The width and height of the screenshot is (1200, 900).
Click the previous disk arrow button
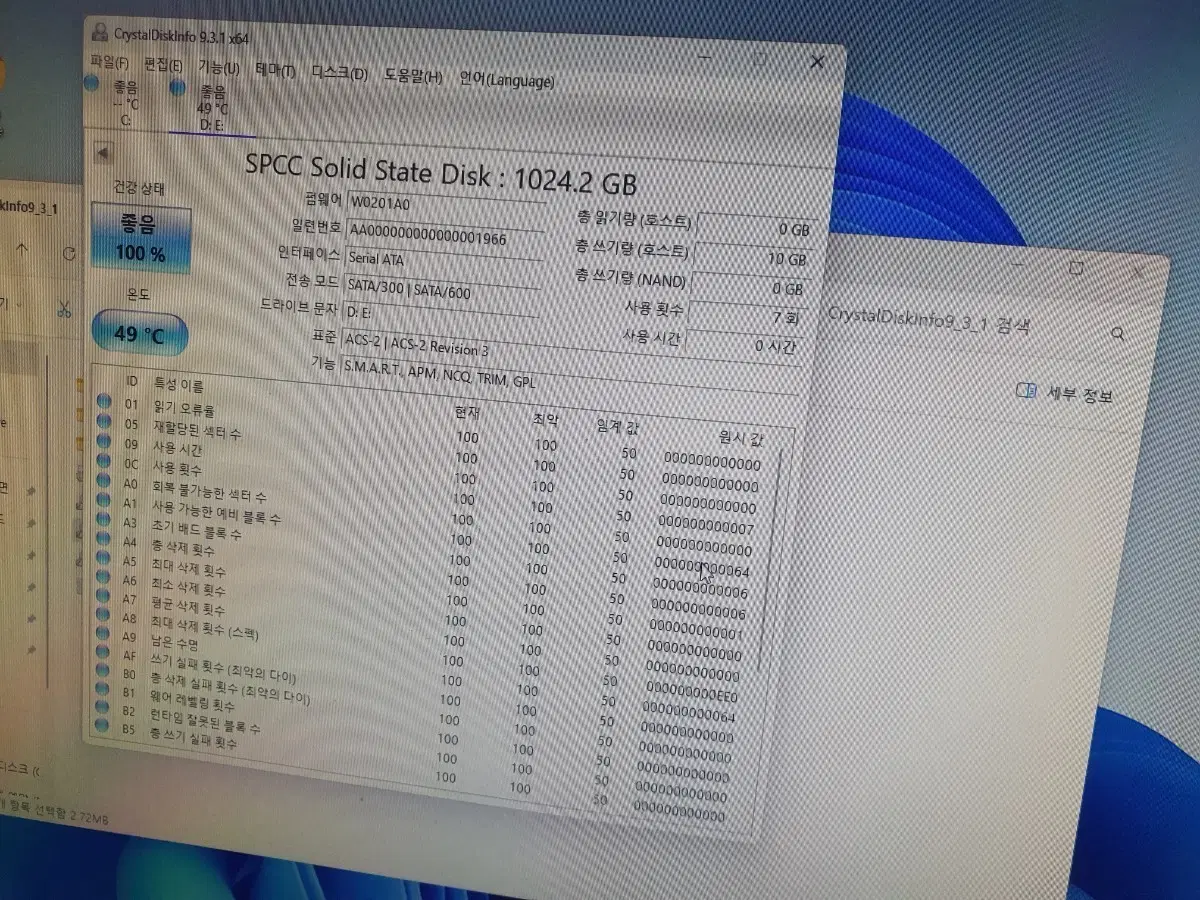click(x=102, y=153)
